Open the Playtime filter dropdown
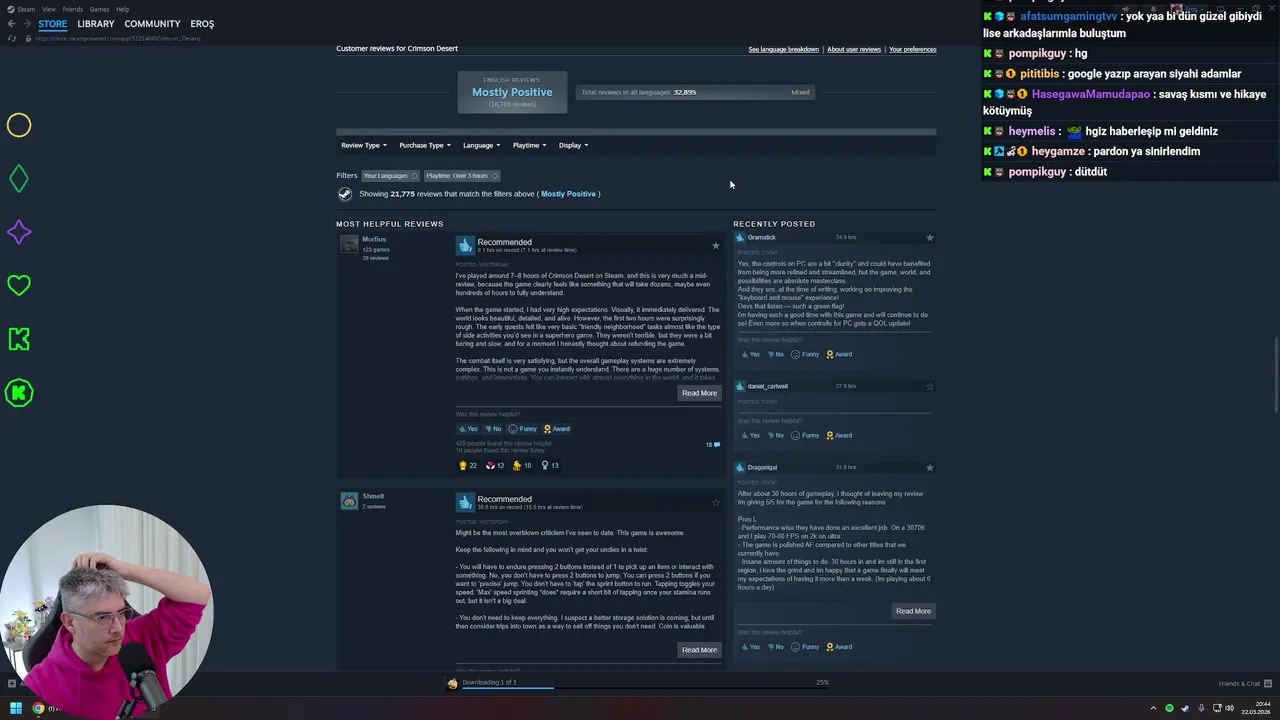 529,145
